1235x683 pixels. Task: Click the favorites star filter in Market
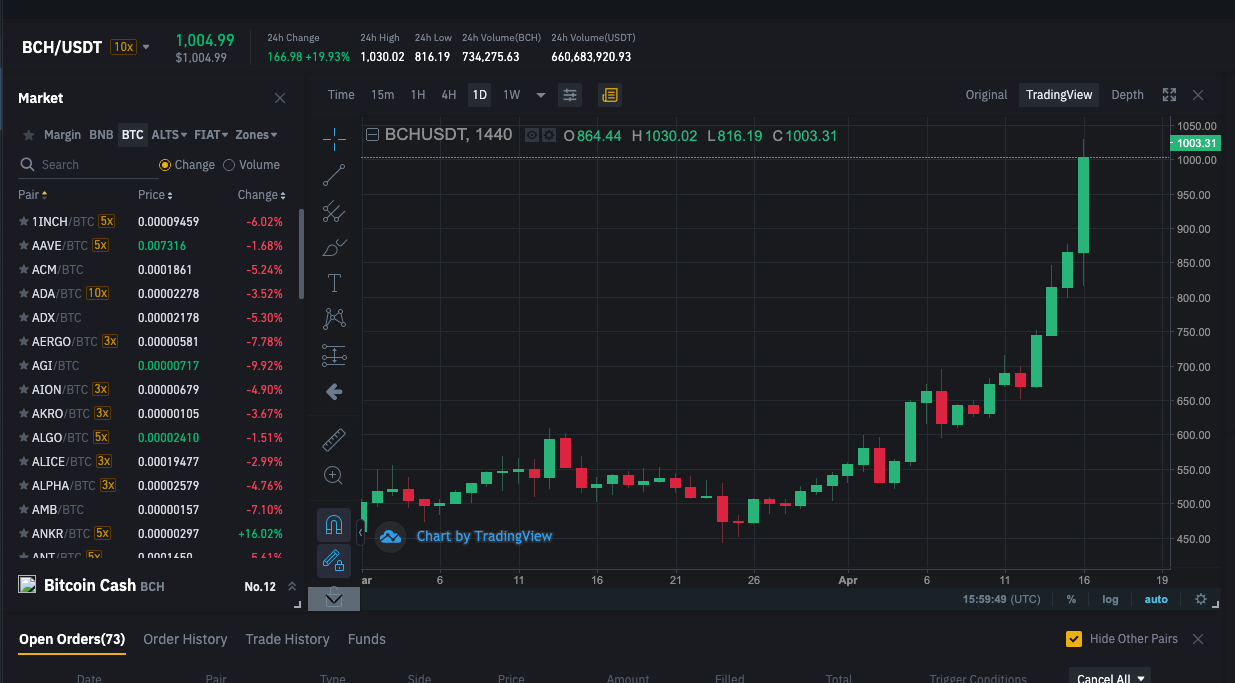tap(29, 135)
